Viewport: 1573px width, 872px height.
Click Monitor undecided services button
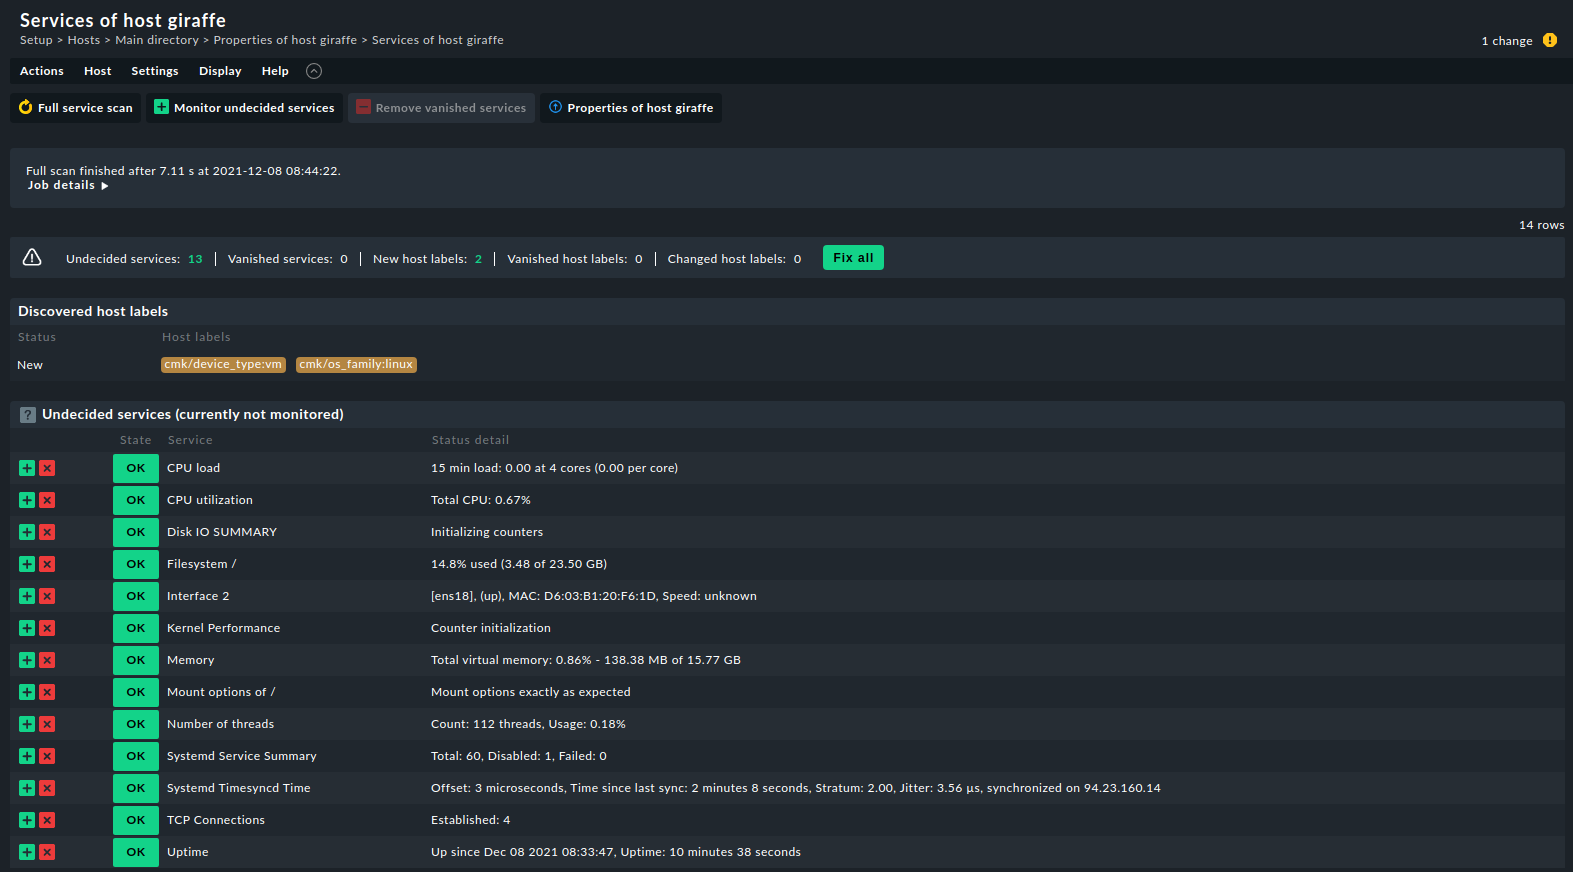click(244, 108)
